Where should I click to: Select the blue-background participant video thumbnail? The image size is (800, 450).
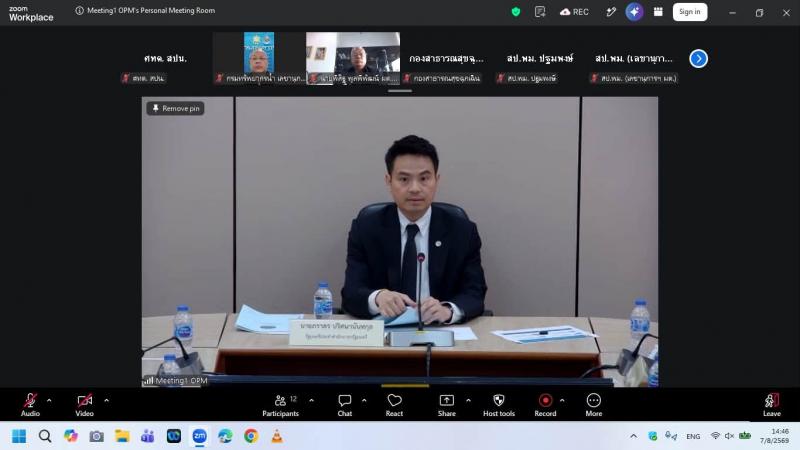point(259,59)
